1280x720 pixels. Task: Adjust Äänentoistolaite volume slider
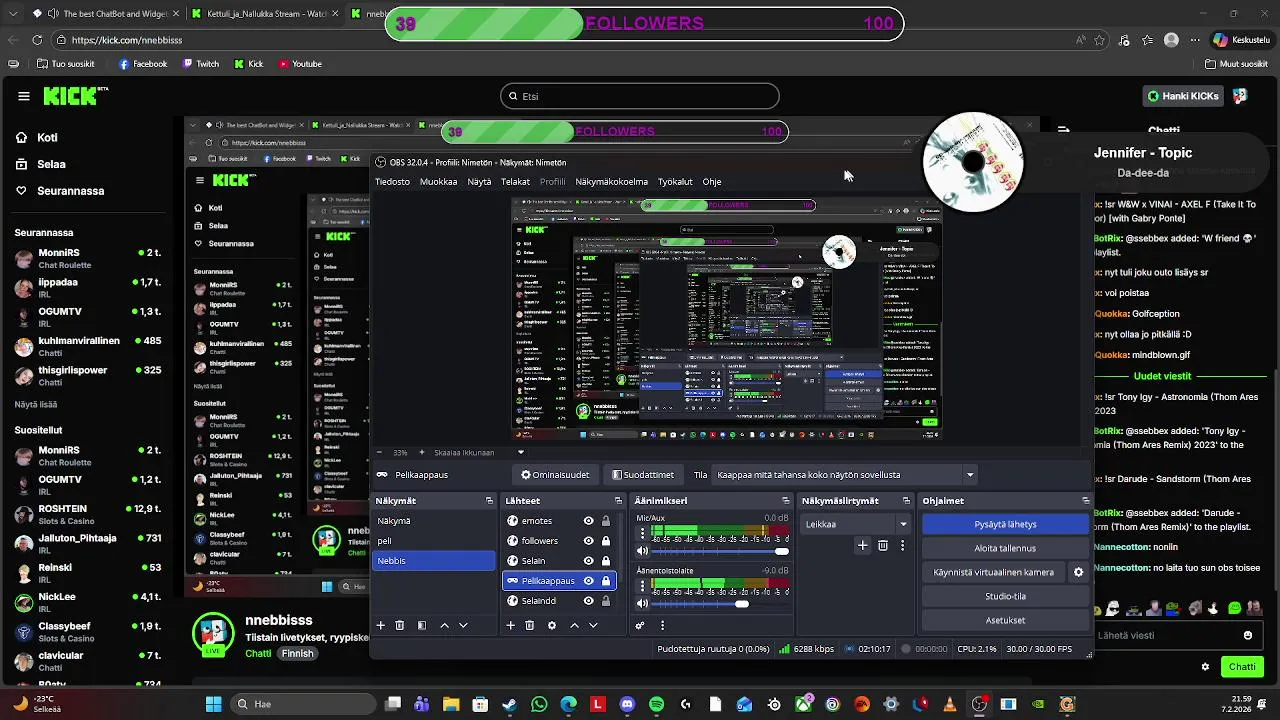coord(741,604)
